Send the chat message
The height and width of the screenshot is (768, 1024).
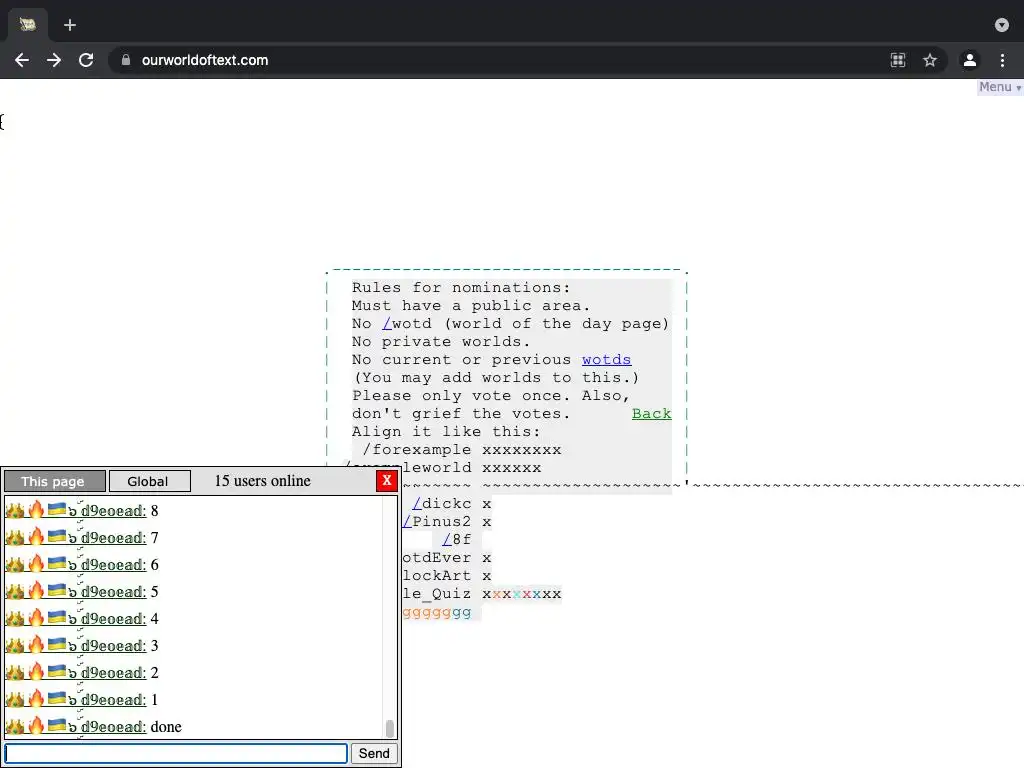pos(374,753)
